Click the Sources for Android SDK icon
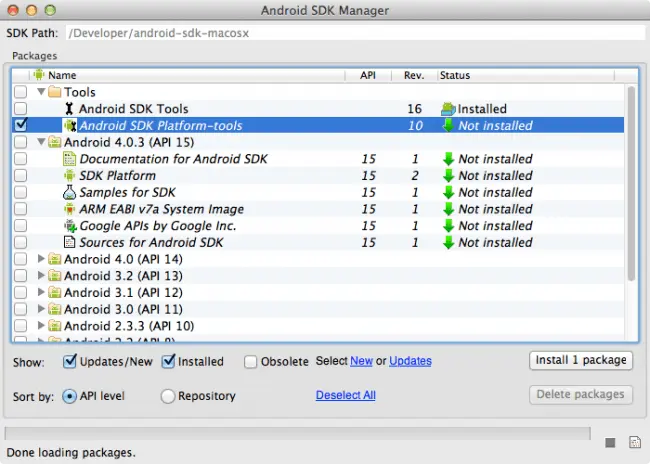 [x=69, y=242]
